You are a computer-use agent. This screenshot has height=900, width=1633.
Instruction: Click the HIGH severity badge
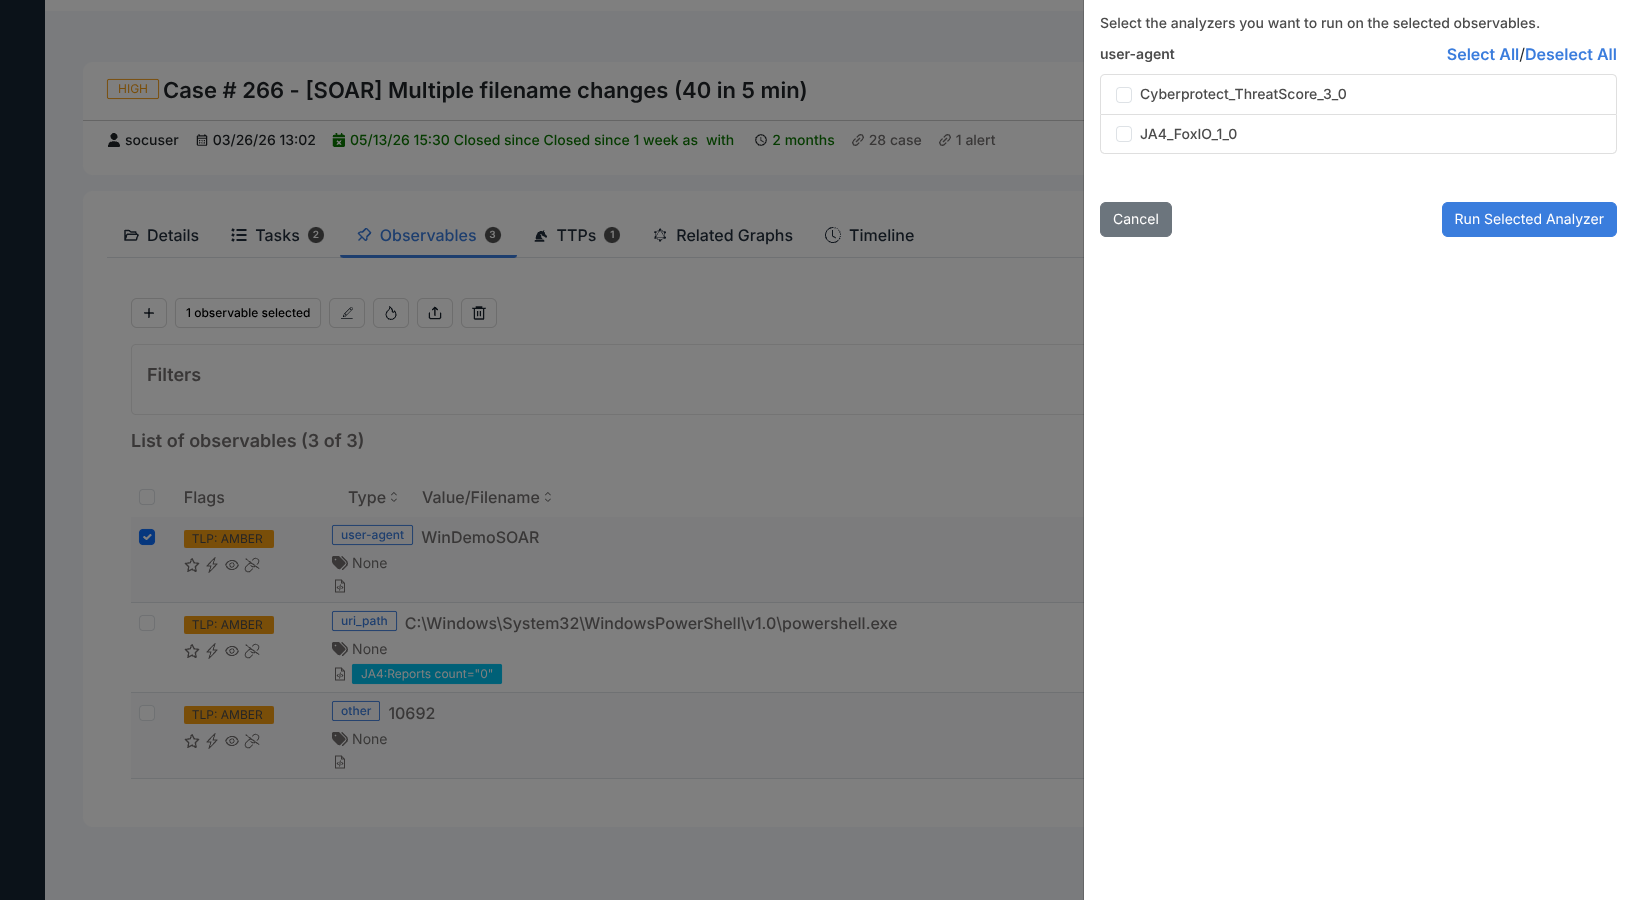point(133,90)
